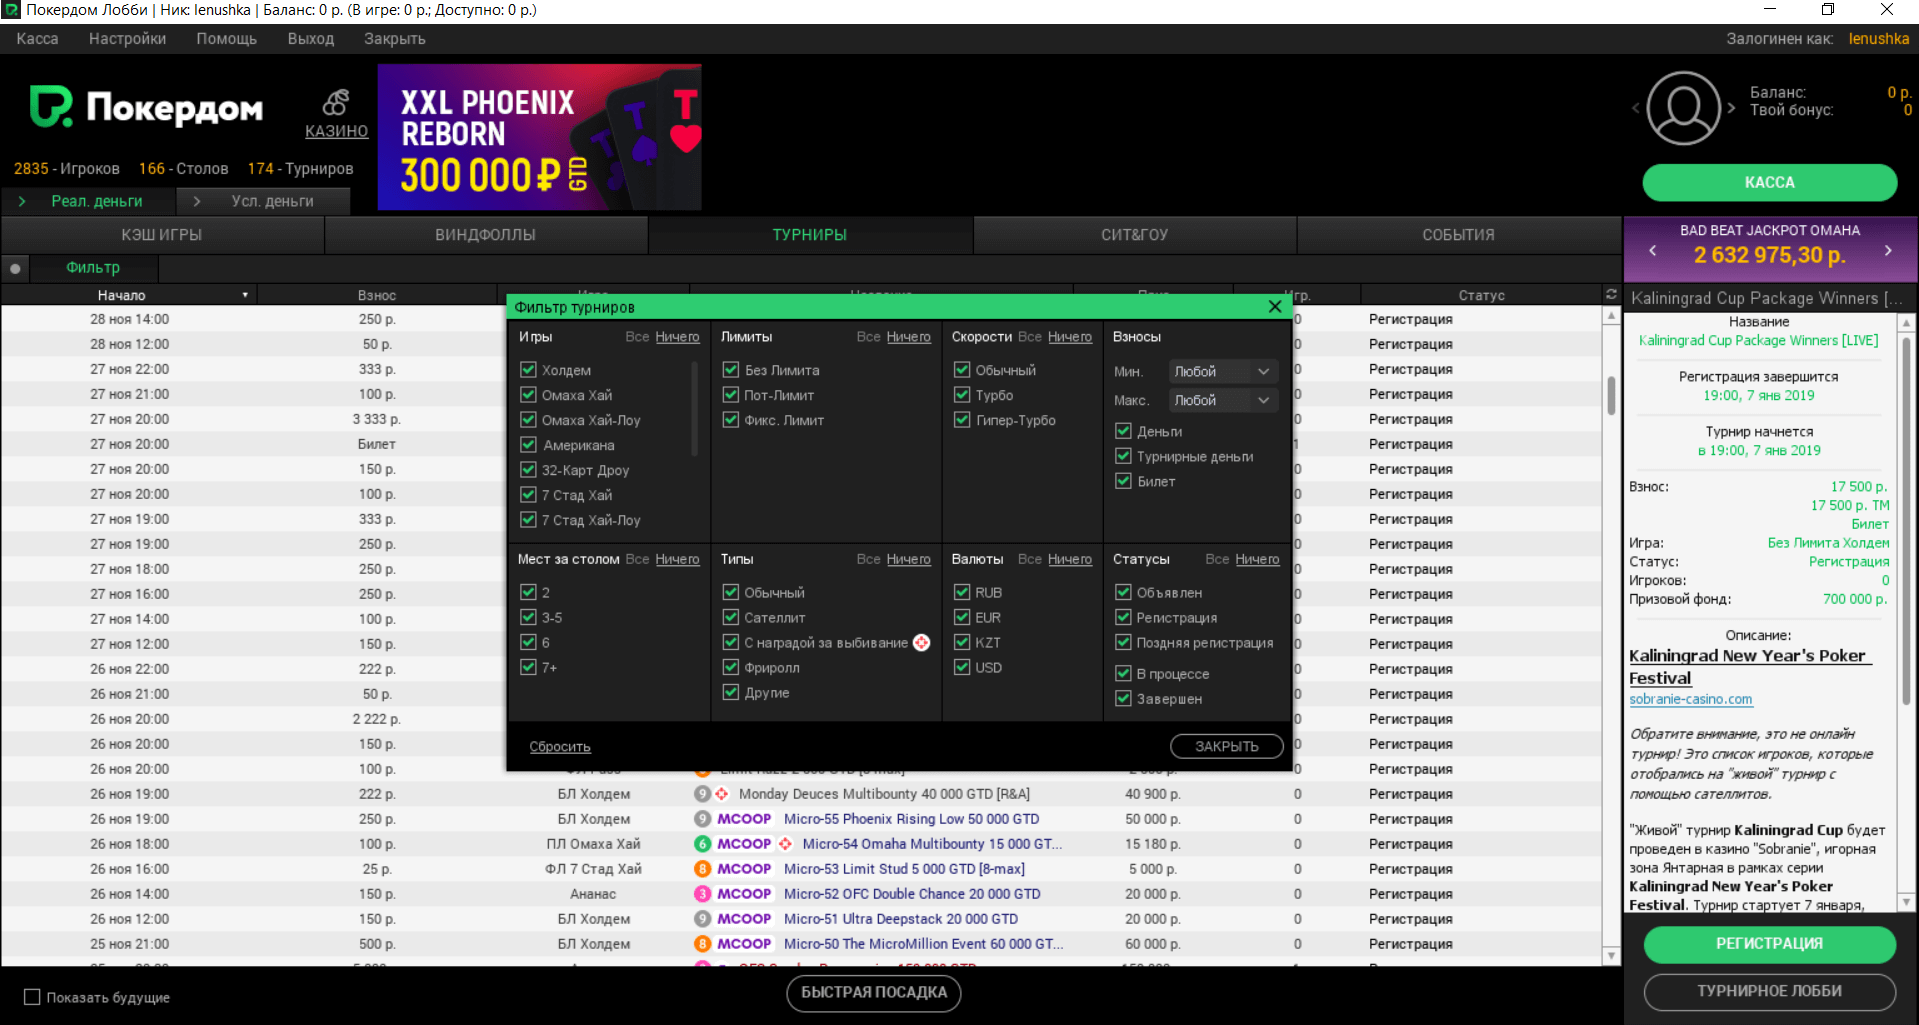Refresh the tournament list icon

(x=1611, y=294)
